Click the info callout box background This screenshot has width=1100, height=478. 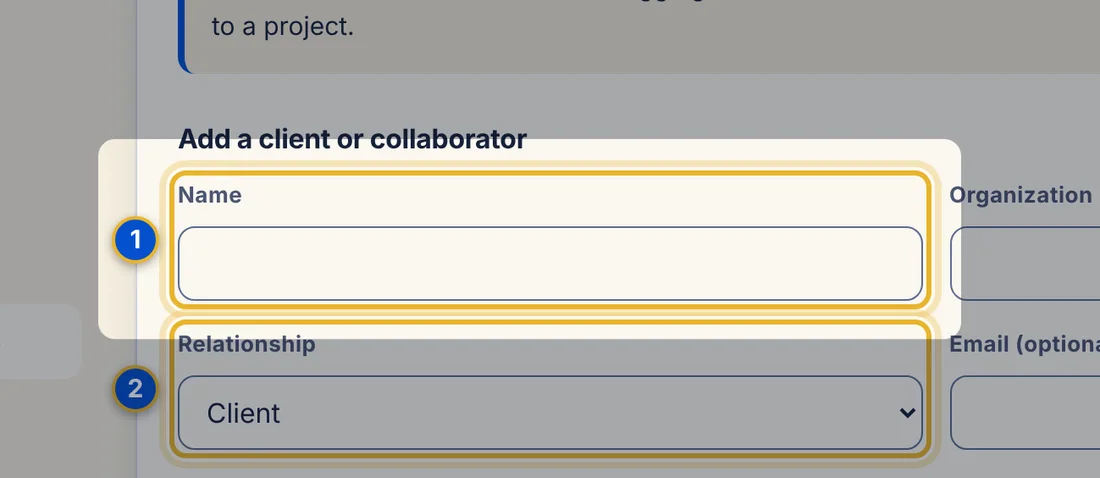(638, 35)
